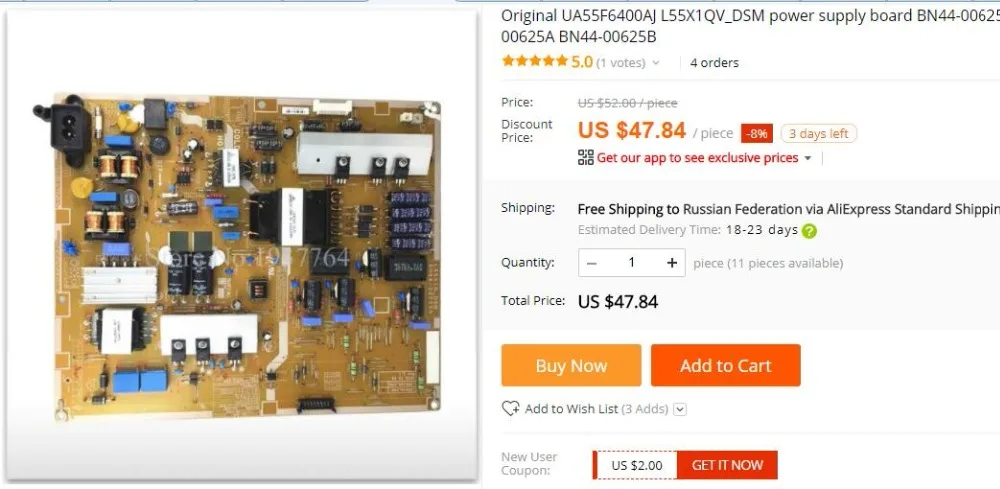Viewport: 1000px width, 489px height.
Task: Click the GET IT NOW coupon button
Action: (x=727, y=465)
